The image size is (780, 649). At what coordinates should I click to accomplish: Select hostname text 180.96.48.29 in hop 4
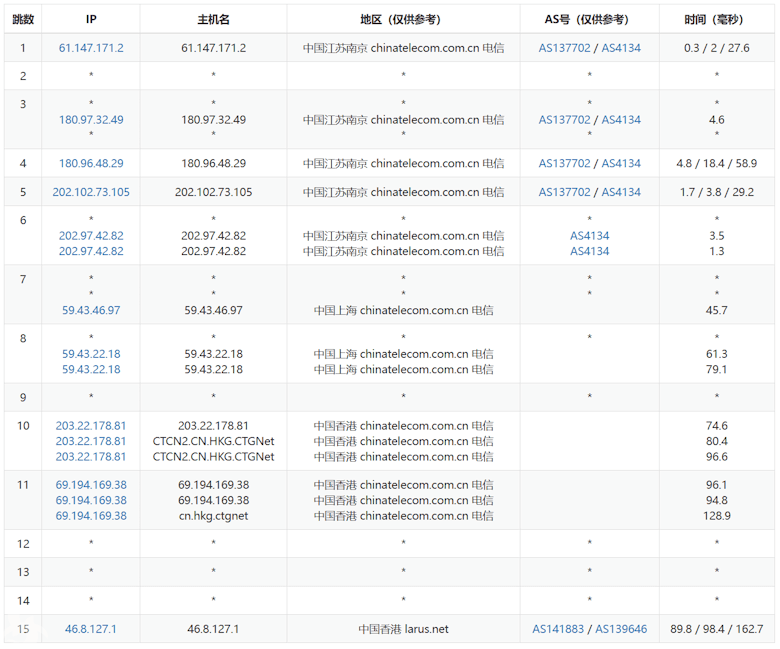tap(213, 163)
